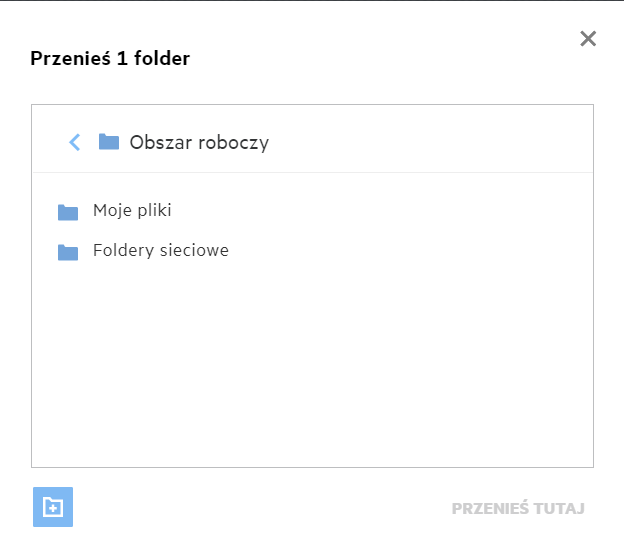Image resolution: width=624 pixels, height=556 pixels.
Task: Click the header bar right of Obszar roboczy
Action: coord(440,142)
